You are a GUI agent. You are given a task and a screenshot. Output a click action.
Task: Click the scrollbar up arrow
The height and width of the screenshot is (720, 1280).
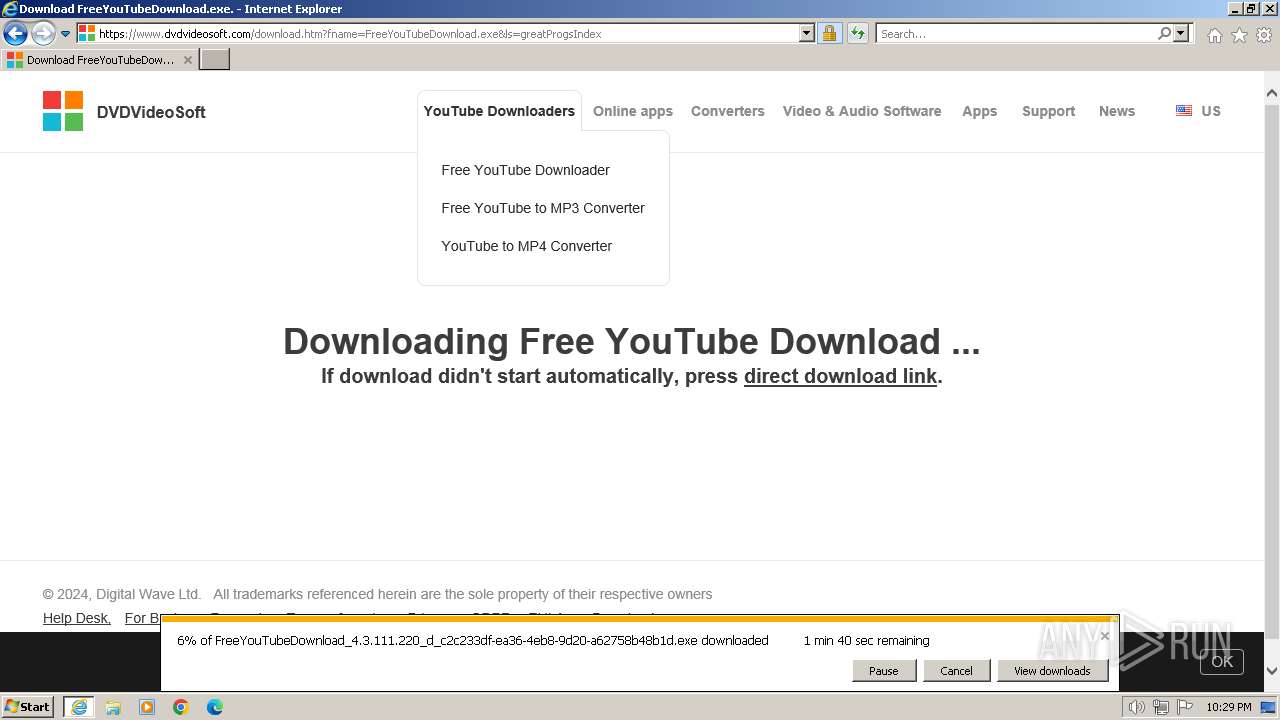(1272, 94)
